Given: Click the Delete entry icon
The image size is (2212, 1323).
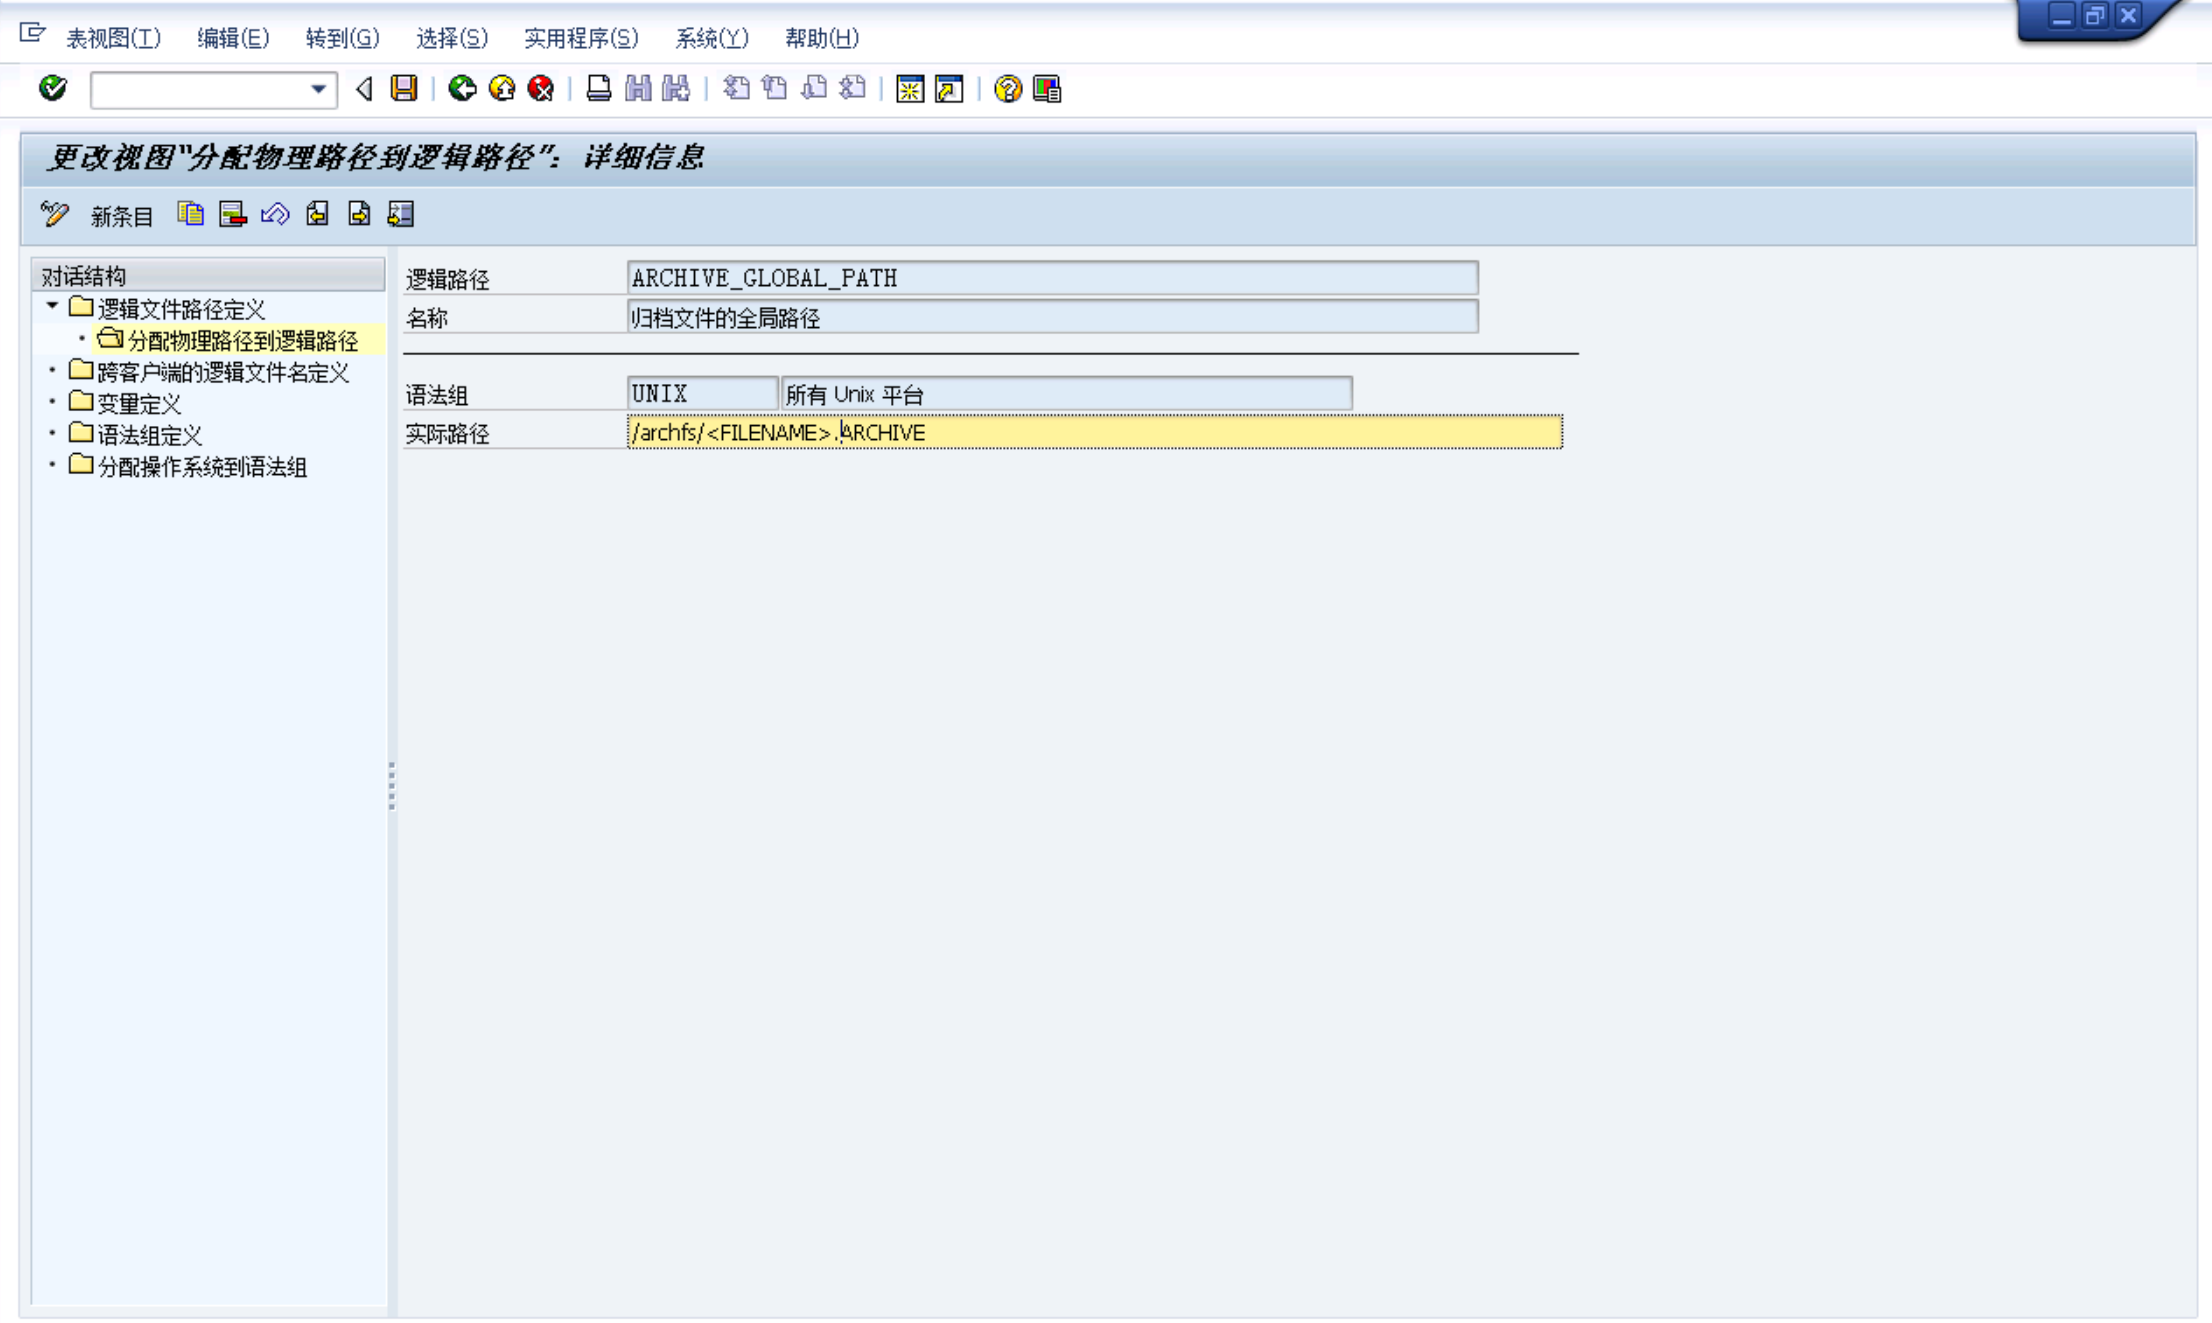Looking at the screenshot, I should coord(233,214).
